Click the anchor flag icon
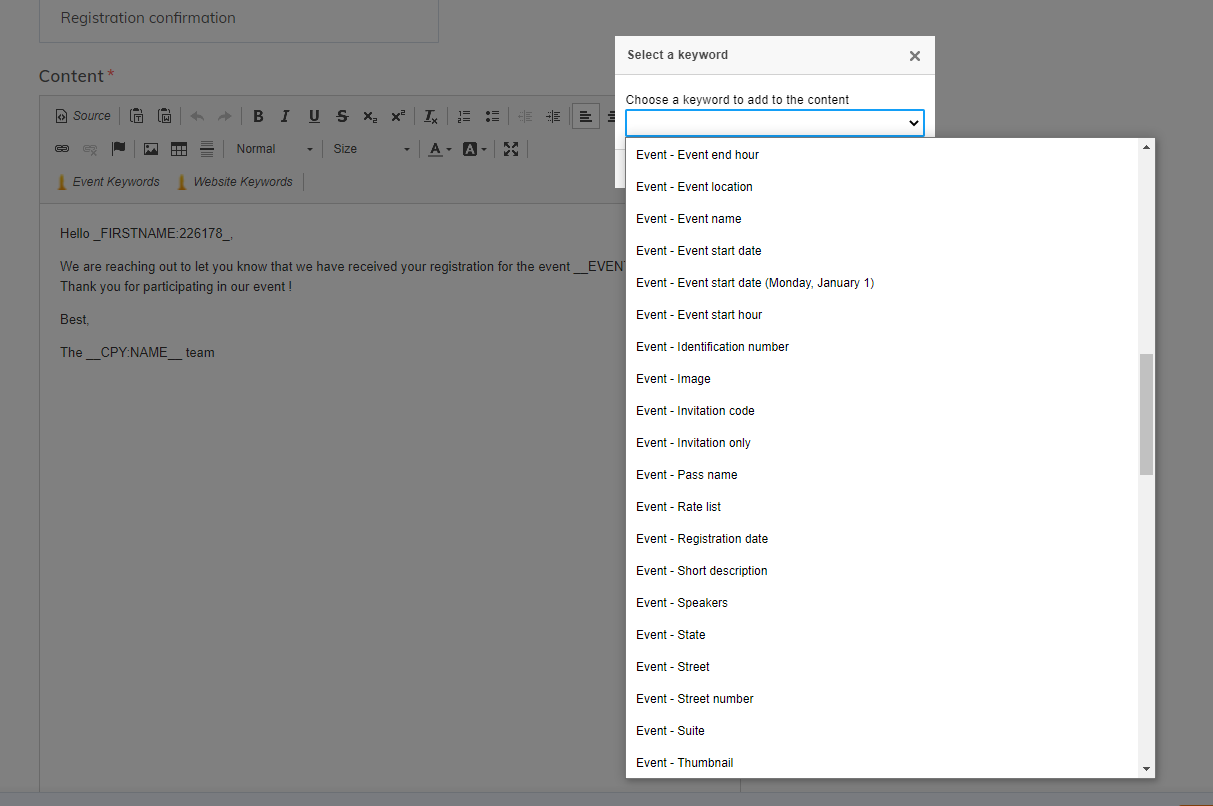Image resolution: width=1213 pixels, height=806 pixels. click(119, 149)
